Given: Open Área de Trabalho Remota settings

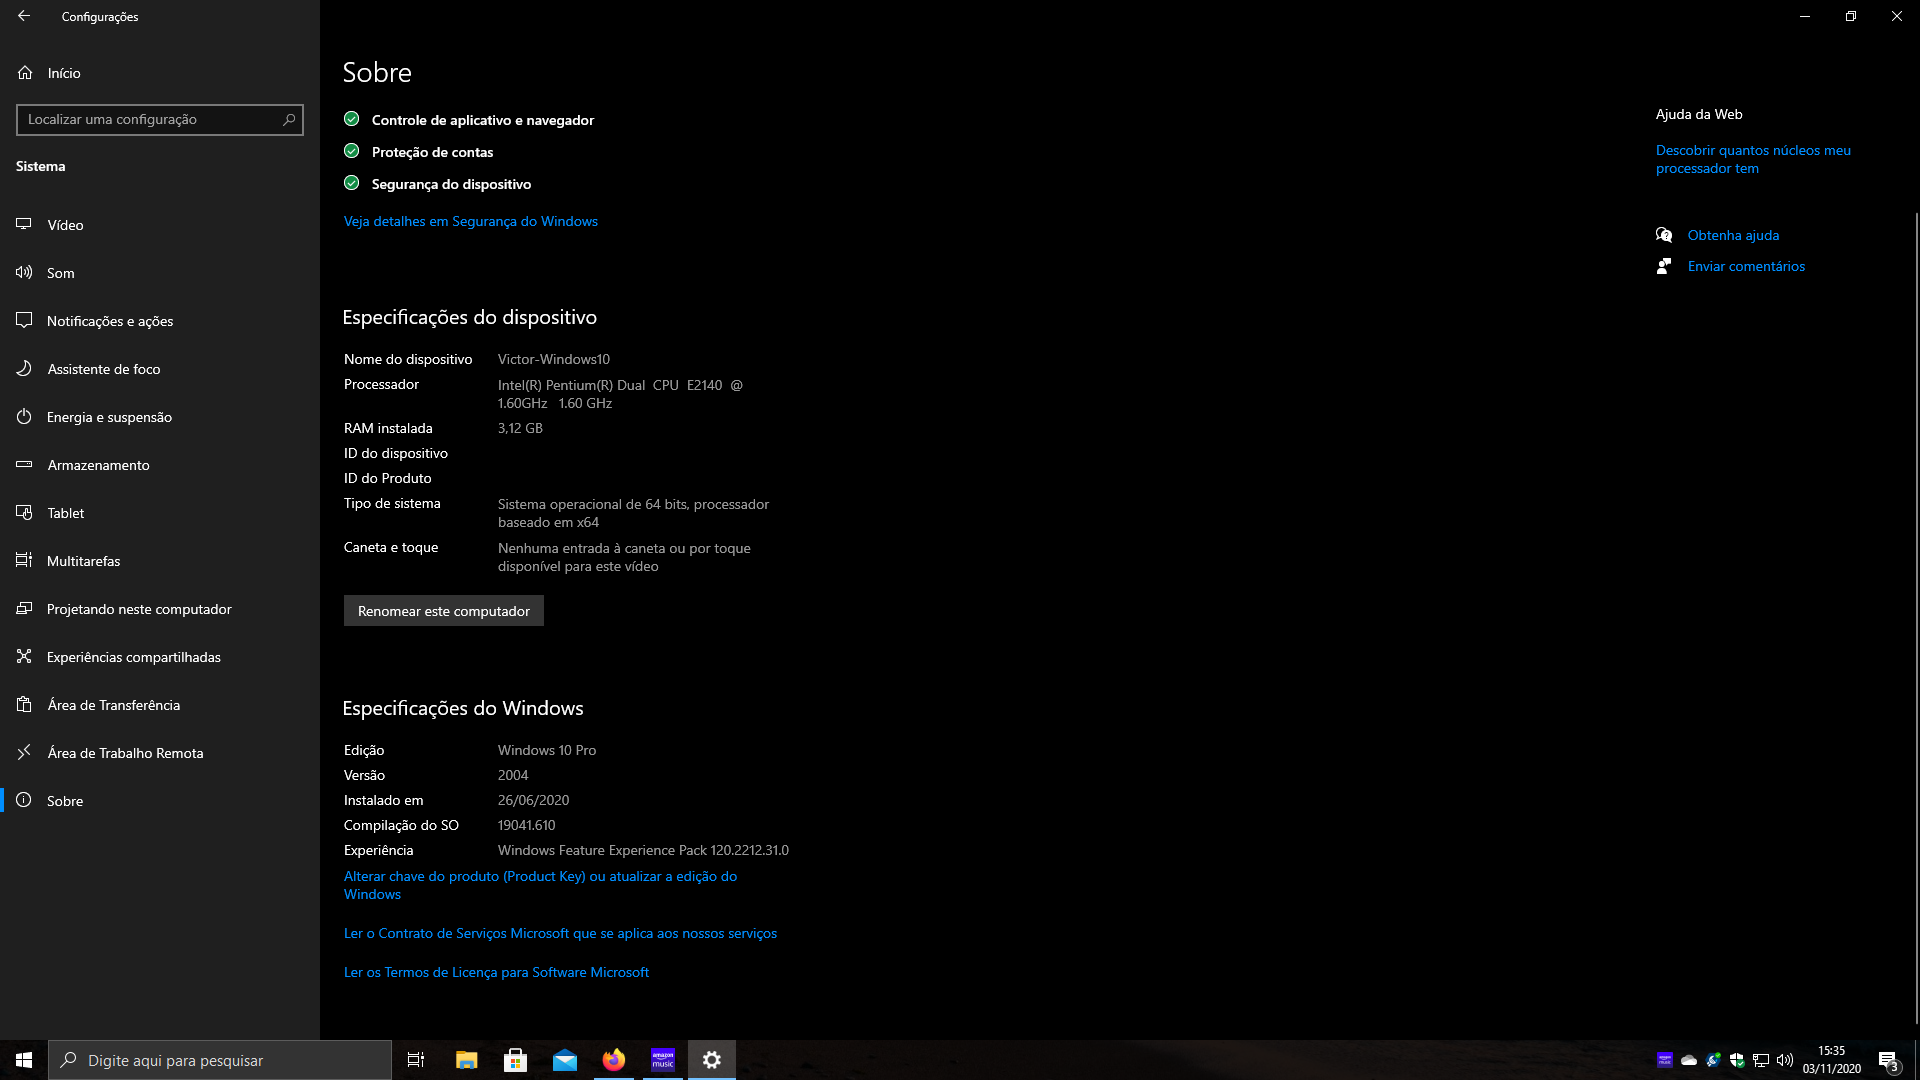Looking at the screenshot, I should (160, 753).
